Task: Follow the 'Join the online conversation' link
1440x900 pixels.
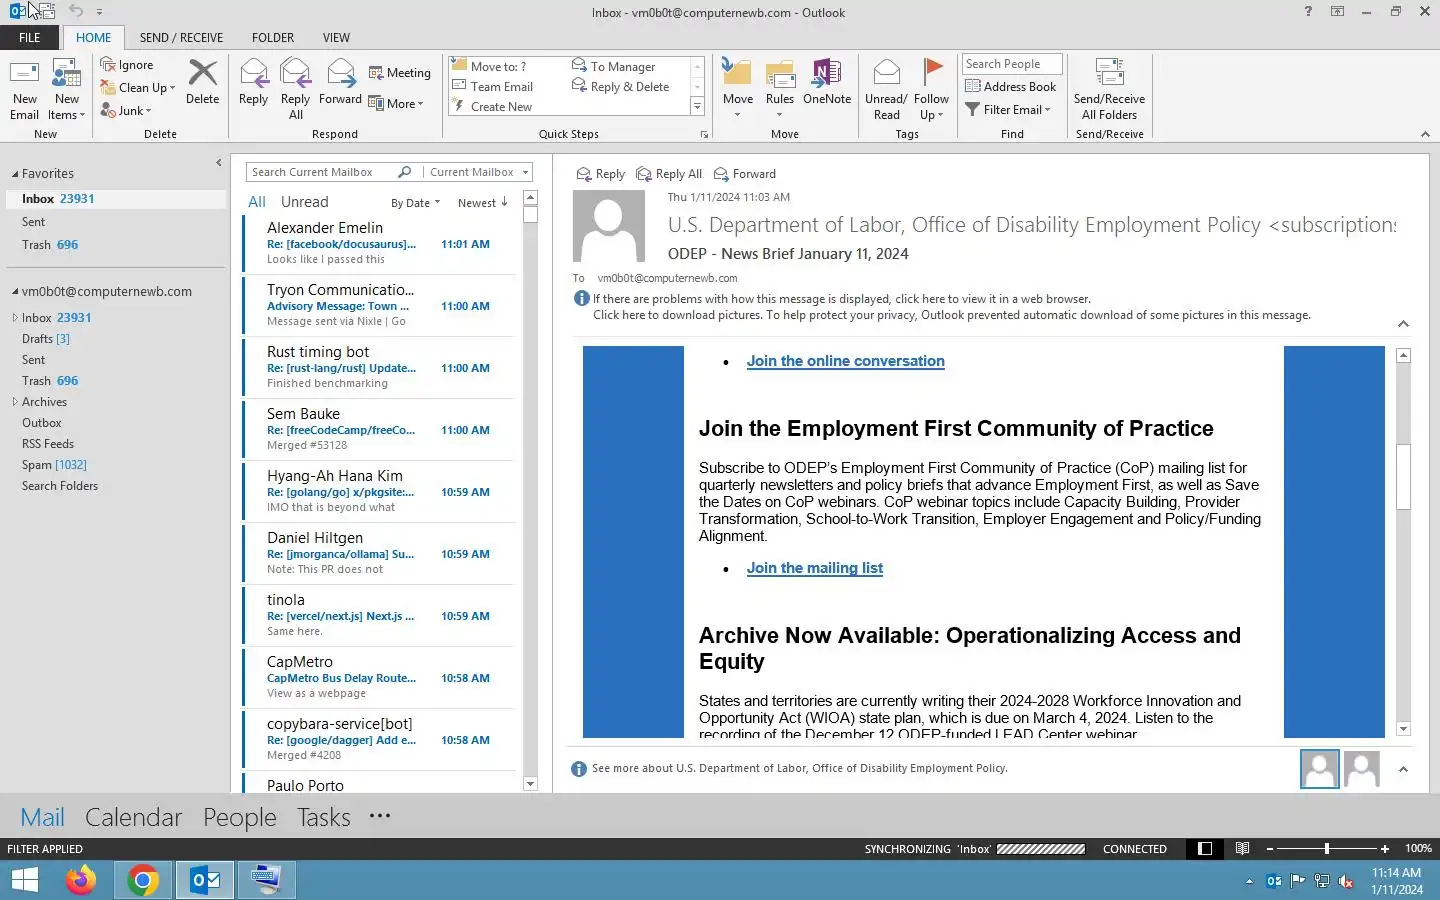Action: pos(845,361)
